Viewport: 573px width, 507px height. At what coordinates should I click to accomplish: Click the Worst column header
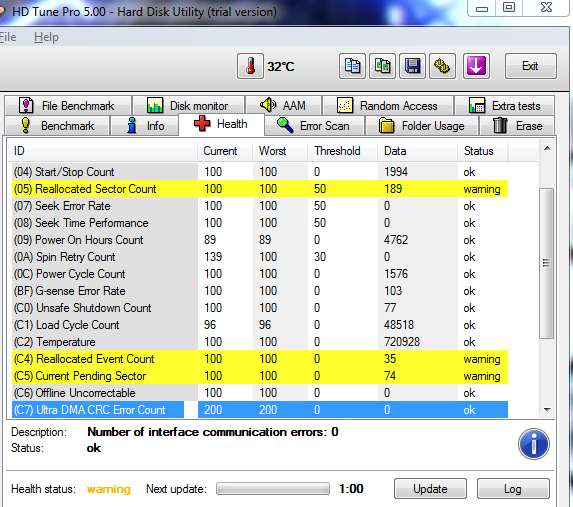click(280, 151)
